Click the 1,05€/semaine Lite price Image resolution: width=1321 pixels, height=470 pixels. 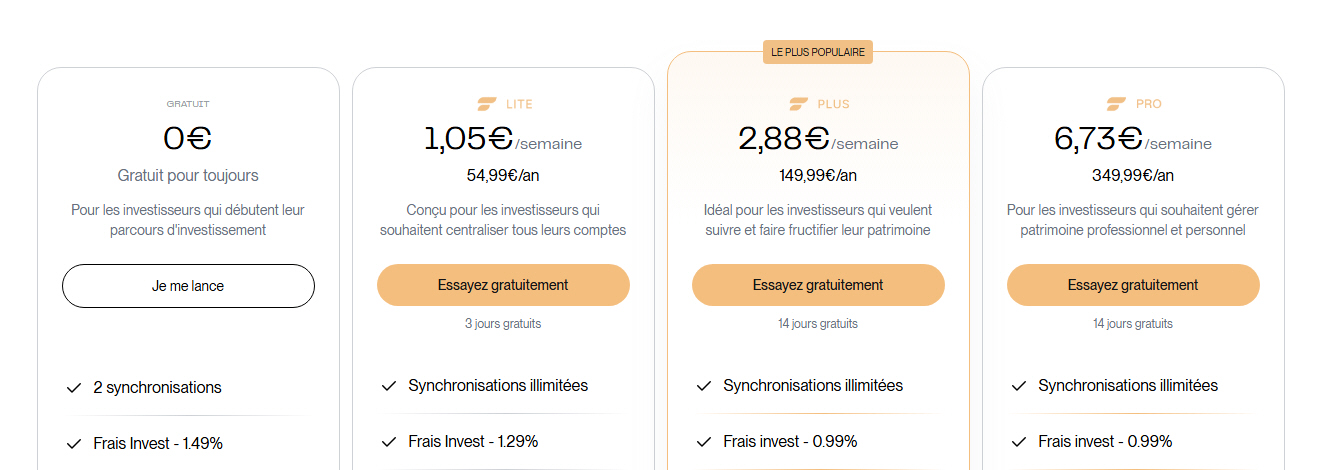coord(503,139)
